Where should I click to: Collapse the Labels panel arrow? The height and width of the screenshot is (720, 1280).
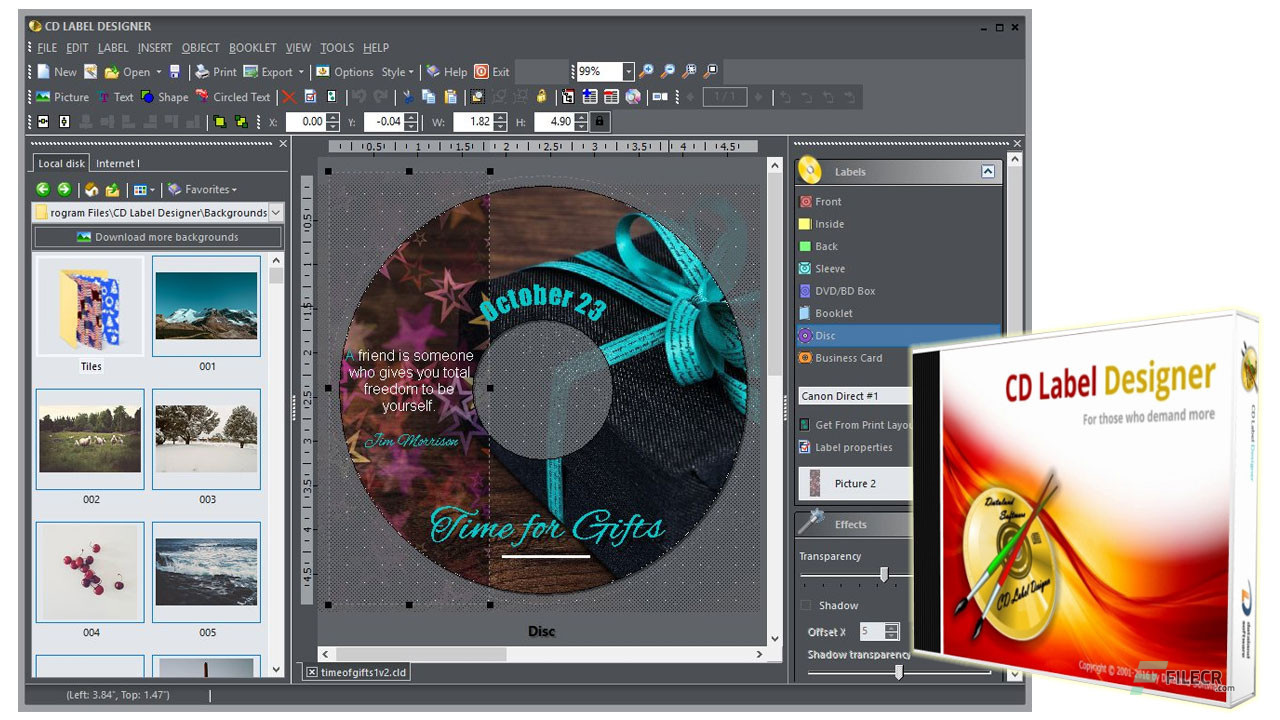point(988,172)
